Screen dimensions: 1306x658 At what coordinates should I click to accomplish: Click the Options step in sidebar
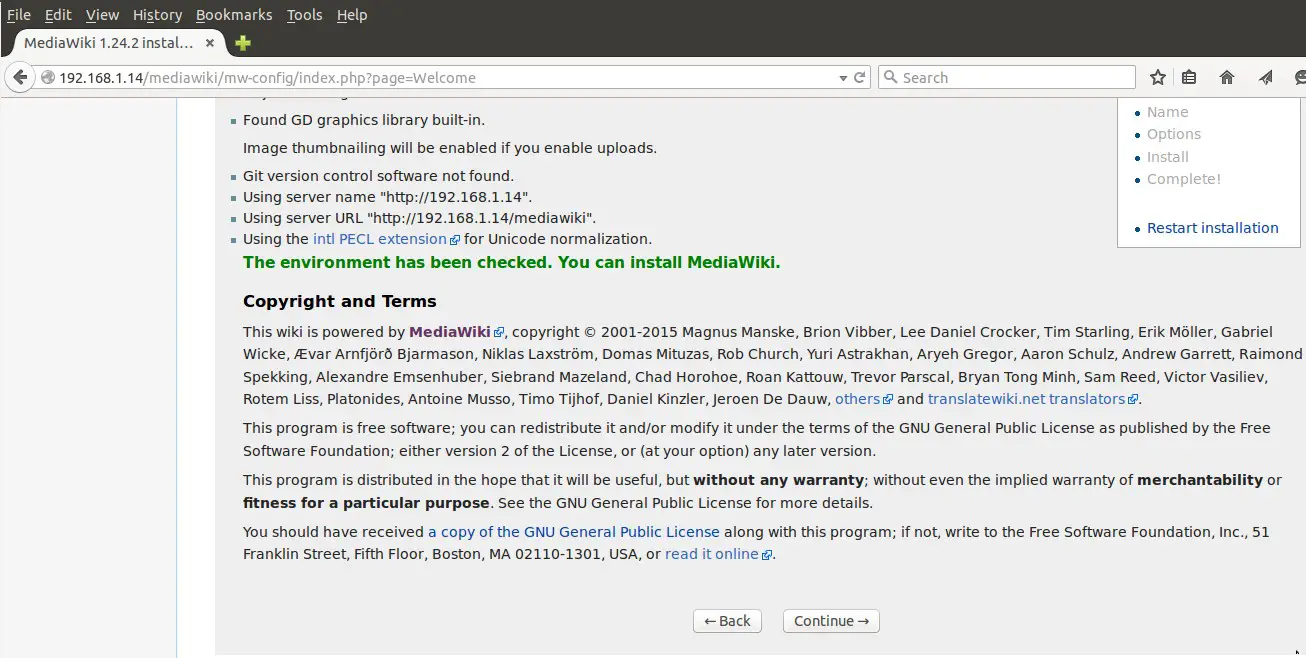(x=1174, y=134)
